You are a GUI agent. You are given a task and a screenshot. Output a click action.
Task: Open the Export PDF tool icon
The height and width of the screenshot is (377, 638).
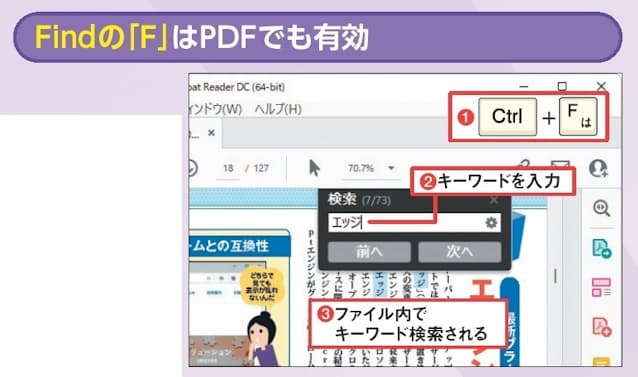[x=601, y=249]
